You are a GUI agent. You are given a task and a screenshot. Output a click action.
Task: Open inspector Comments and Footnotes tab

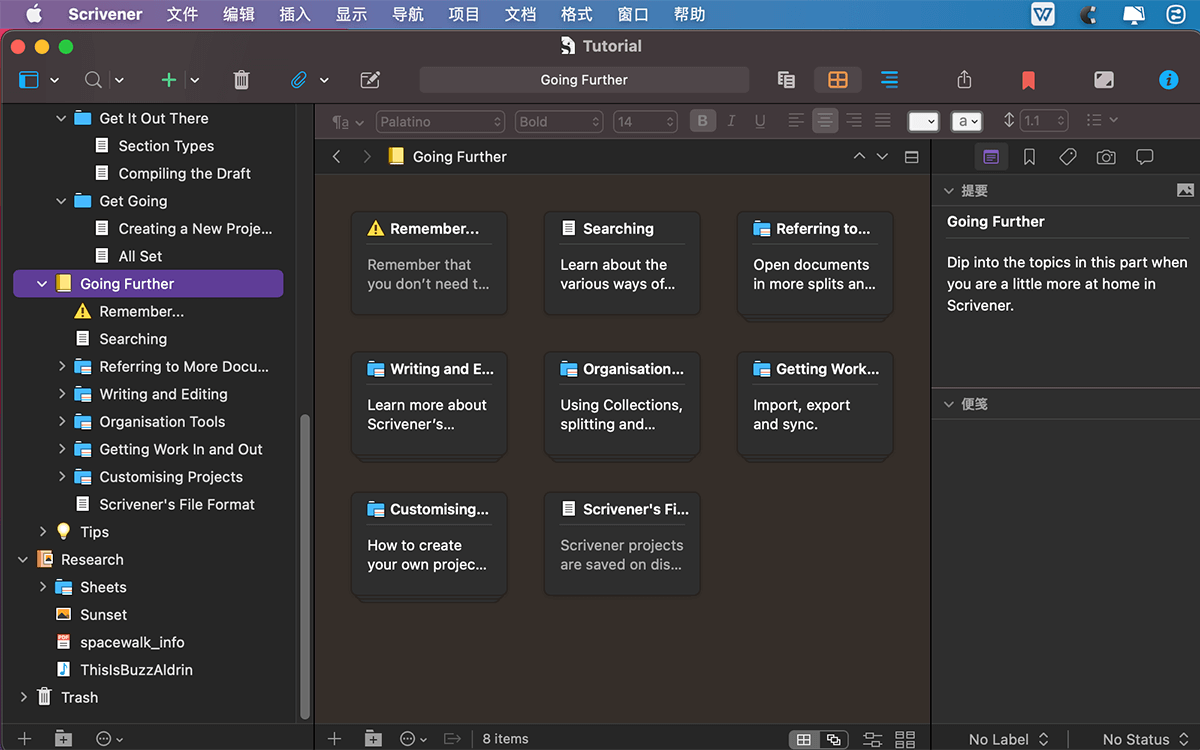[1145, 157]
